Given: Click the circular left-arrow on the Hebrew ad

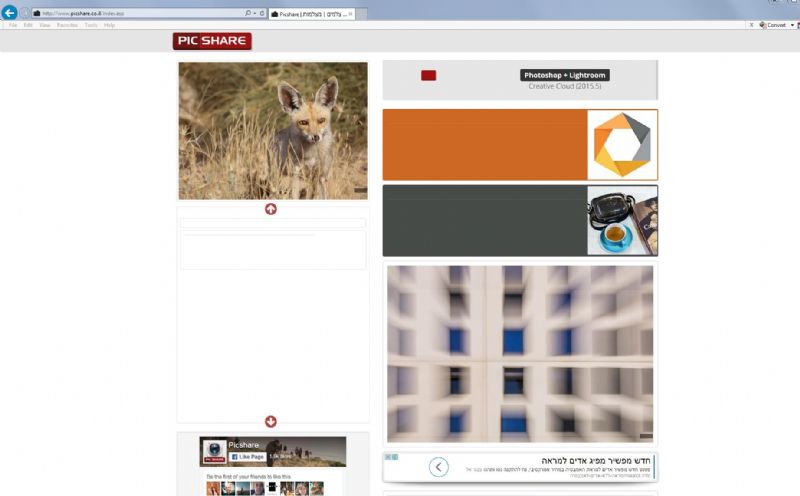Looking at the screenshot, I should pos(438,467).
